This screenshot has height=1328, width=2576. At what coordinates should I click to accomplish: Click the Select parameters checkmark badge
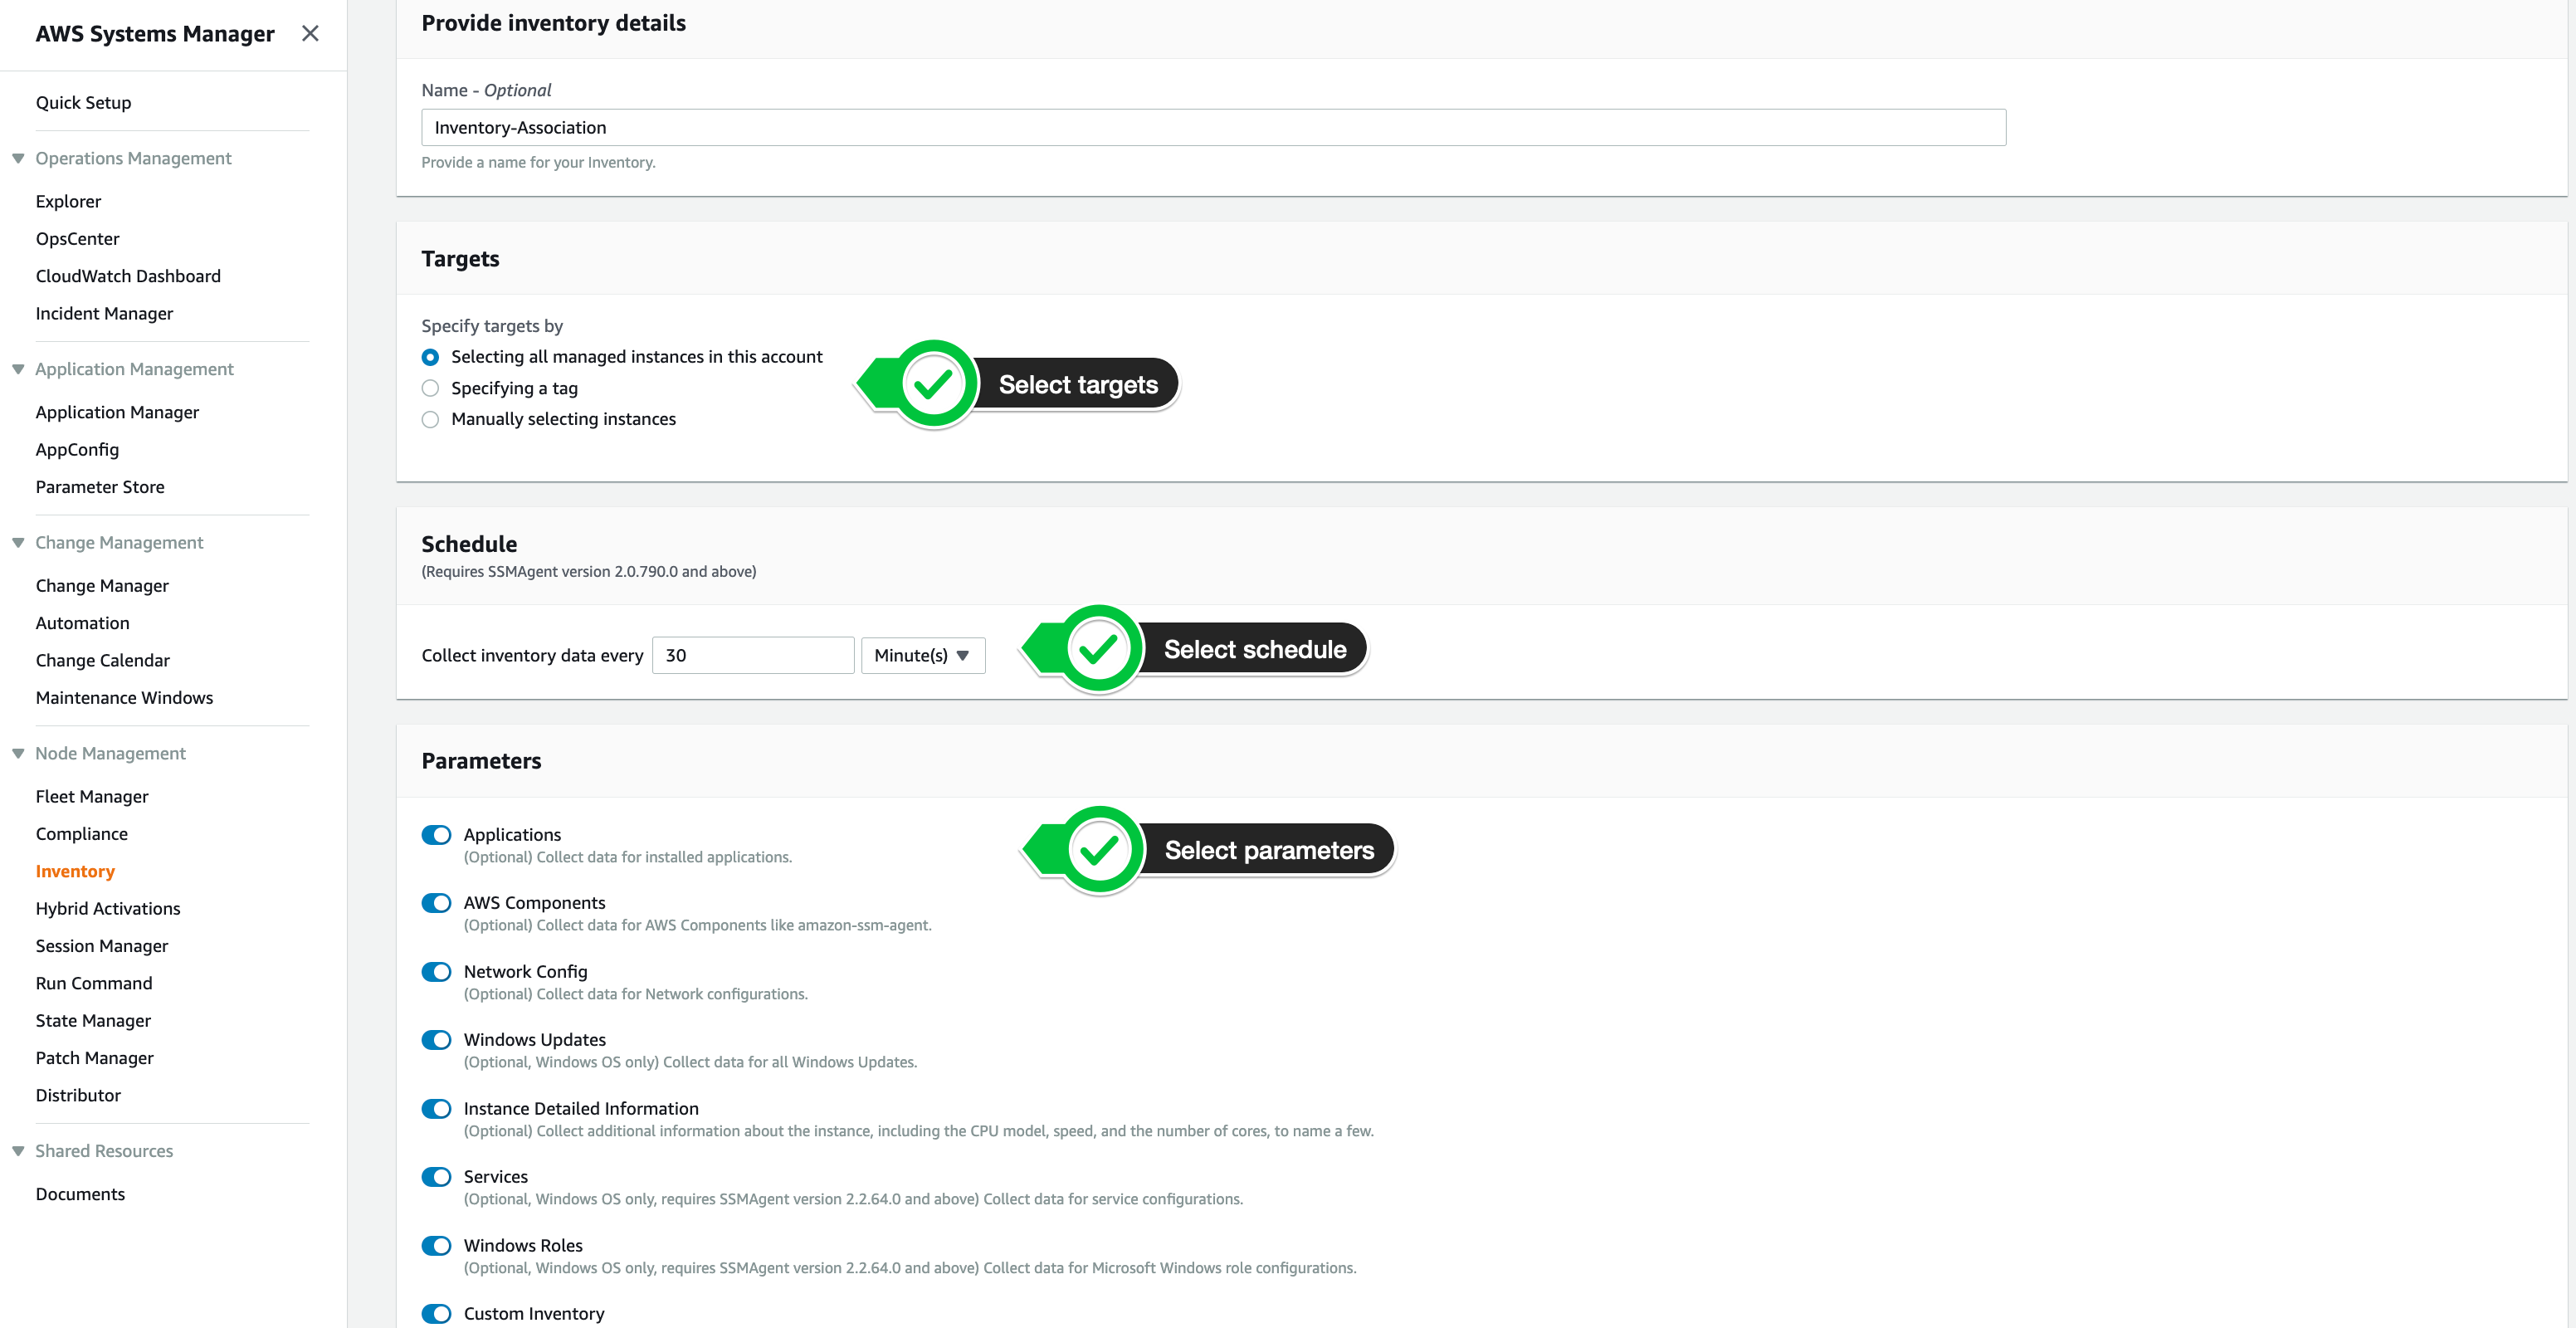(x=1099, y=850)
